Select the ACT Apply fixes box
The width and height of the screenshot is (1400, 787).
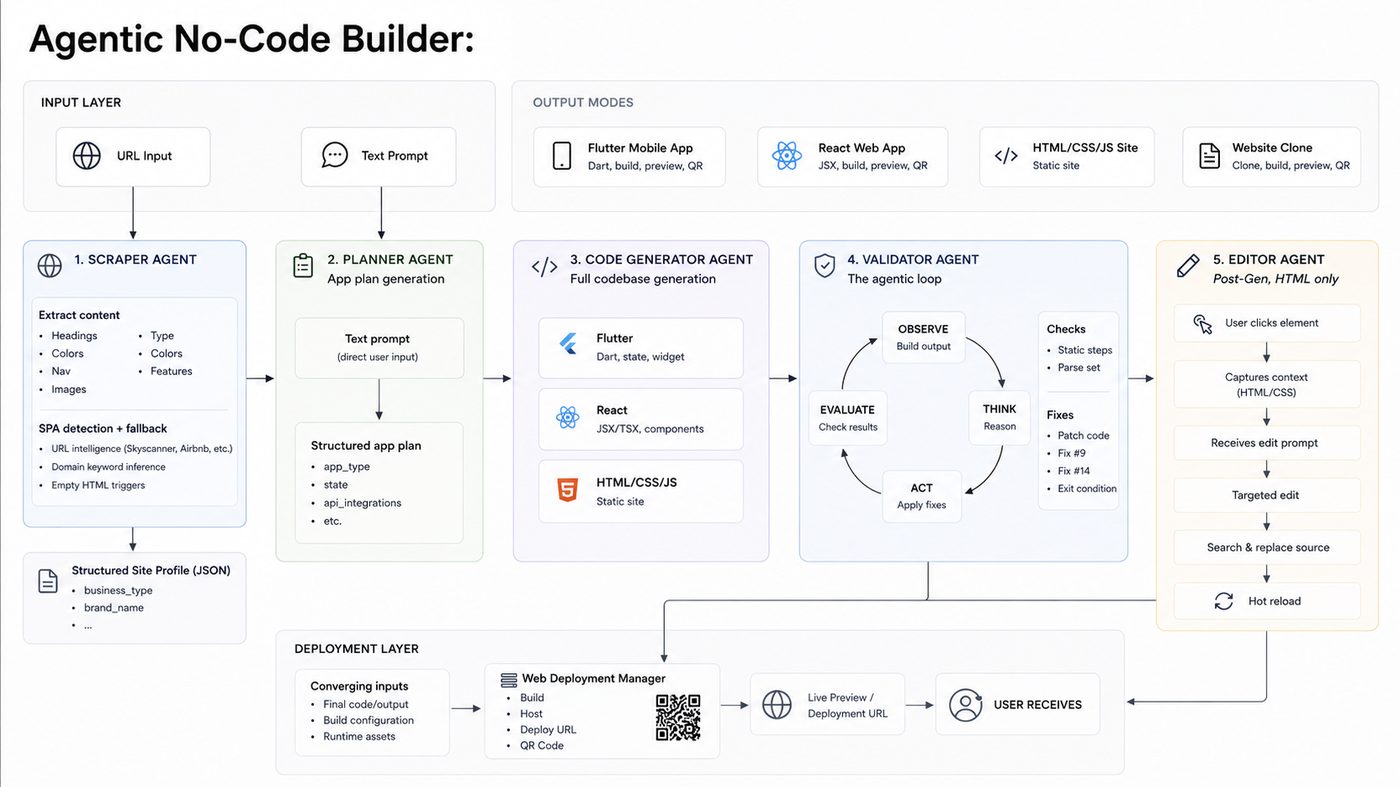tap(922, 497)
